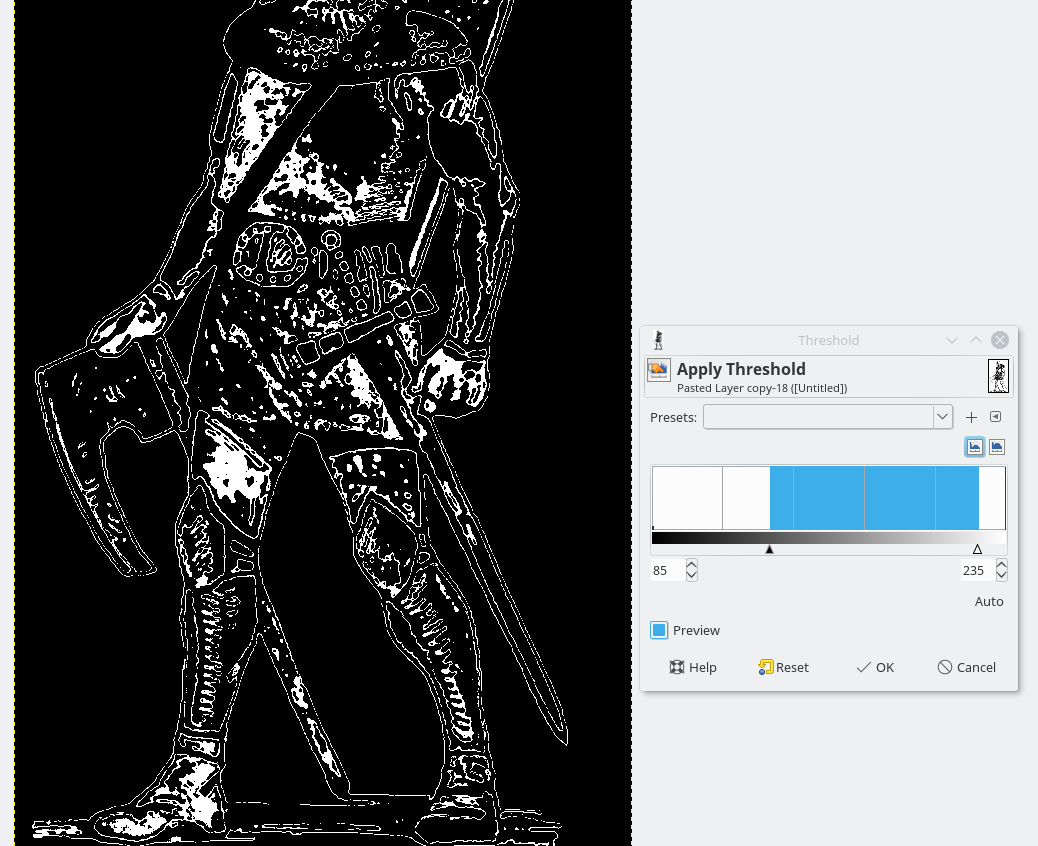Image resolution: width=1038 pixels, height=846 pixels.
Task: Click the Threshold tool icon in header
Action: point(659,370)
